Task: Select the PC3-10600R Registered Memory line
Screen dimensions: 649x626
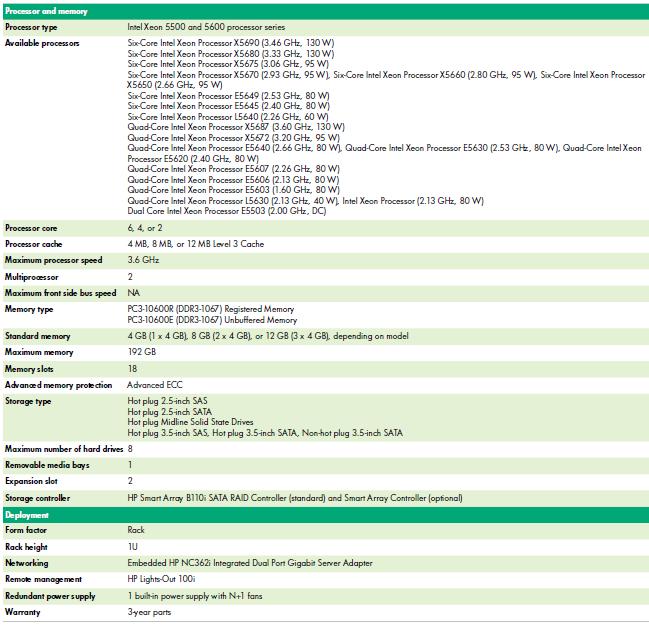Action: 211,309
